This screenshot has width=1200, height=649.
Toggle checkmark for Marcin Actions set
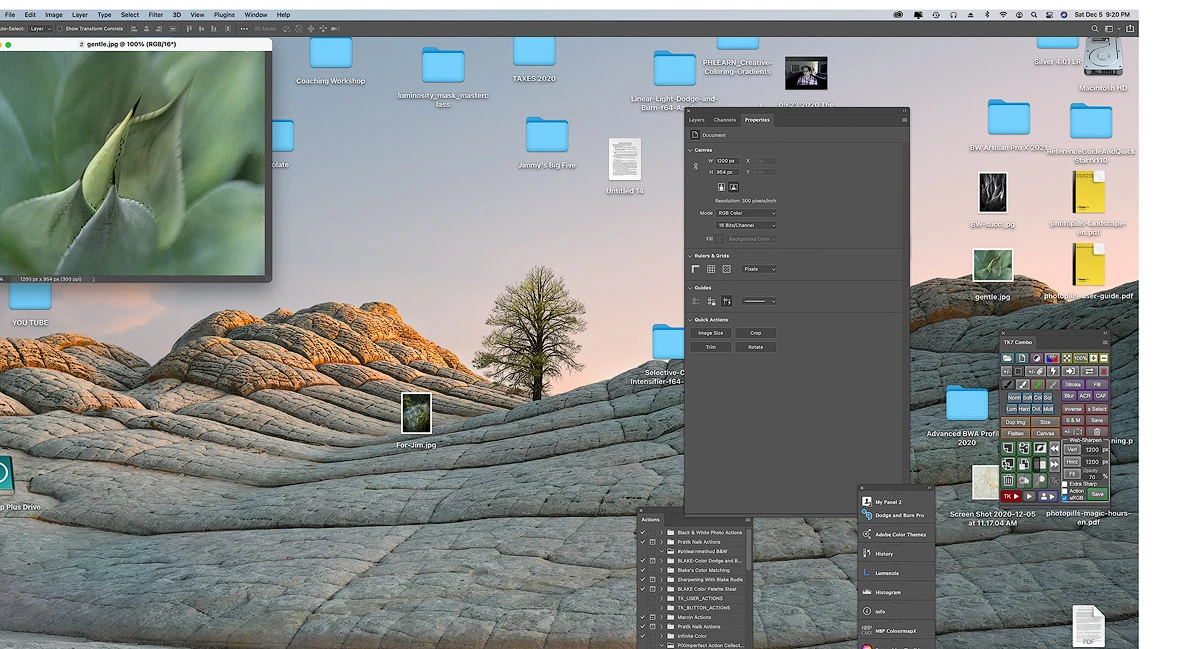click(x=643, y=617)
